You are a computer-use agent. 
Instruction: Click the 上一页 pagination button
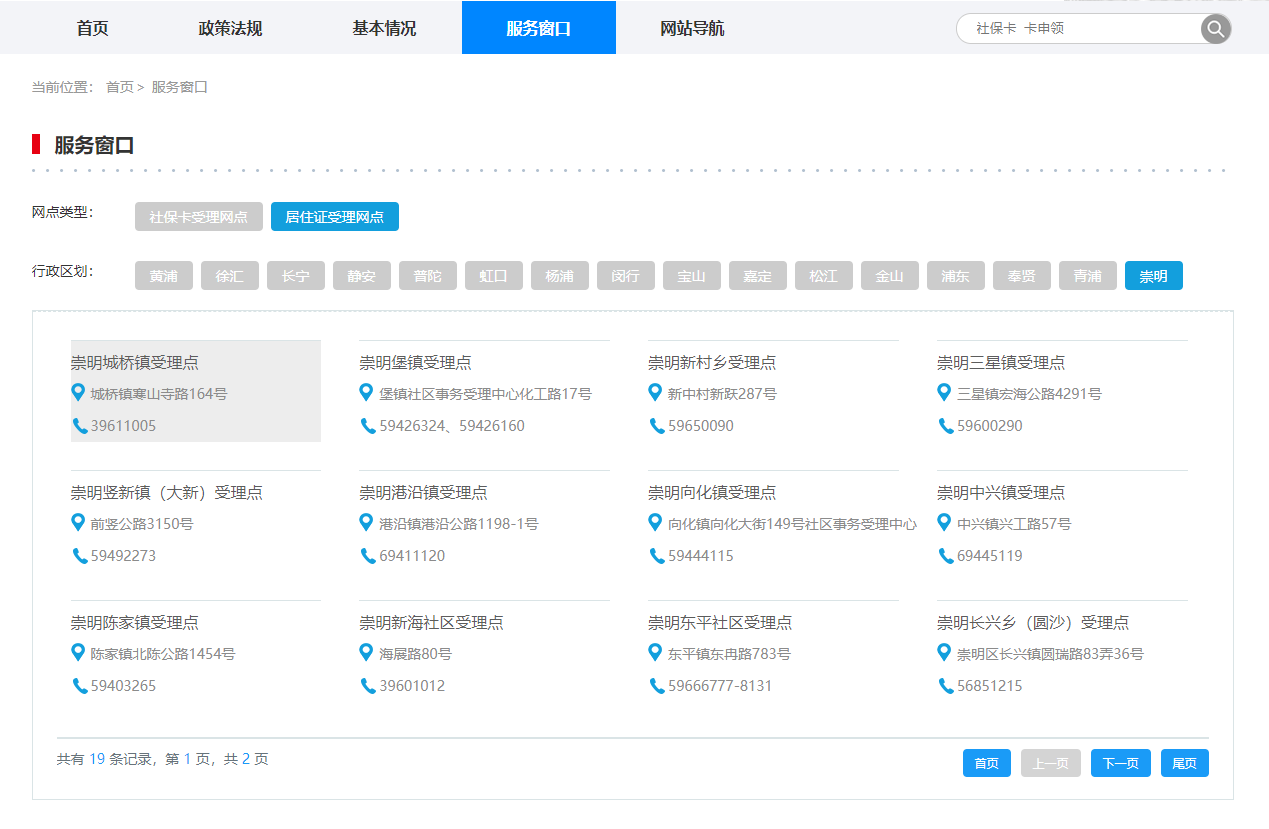tap(1051, 763)
